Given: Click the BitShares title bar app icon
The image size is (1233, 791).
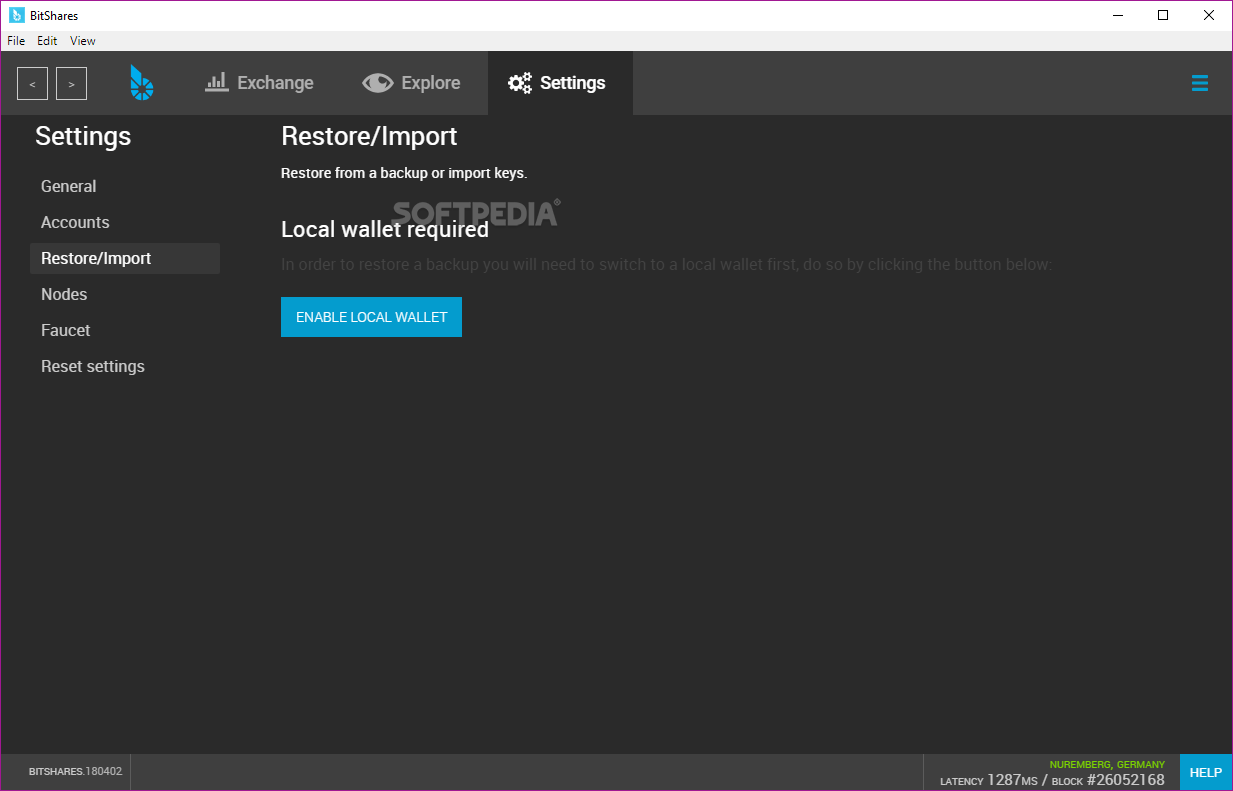Looking at the screenshot, I should 17,15.
